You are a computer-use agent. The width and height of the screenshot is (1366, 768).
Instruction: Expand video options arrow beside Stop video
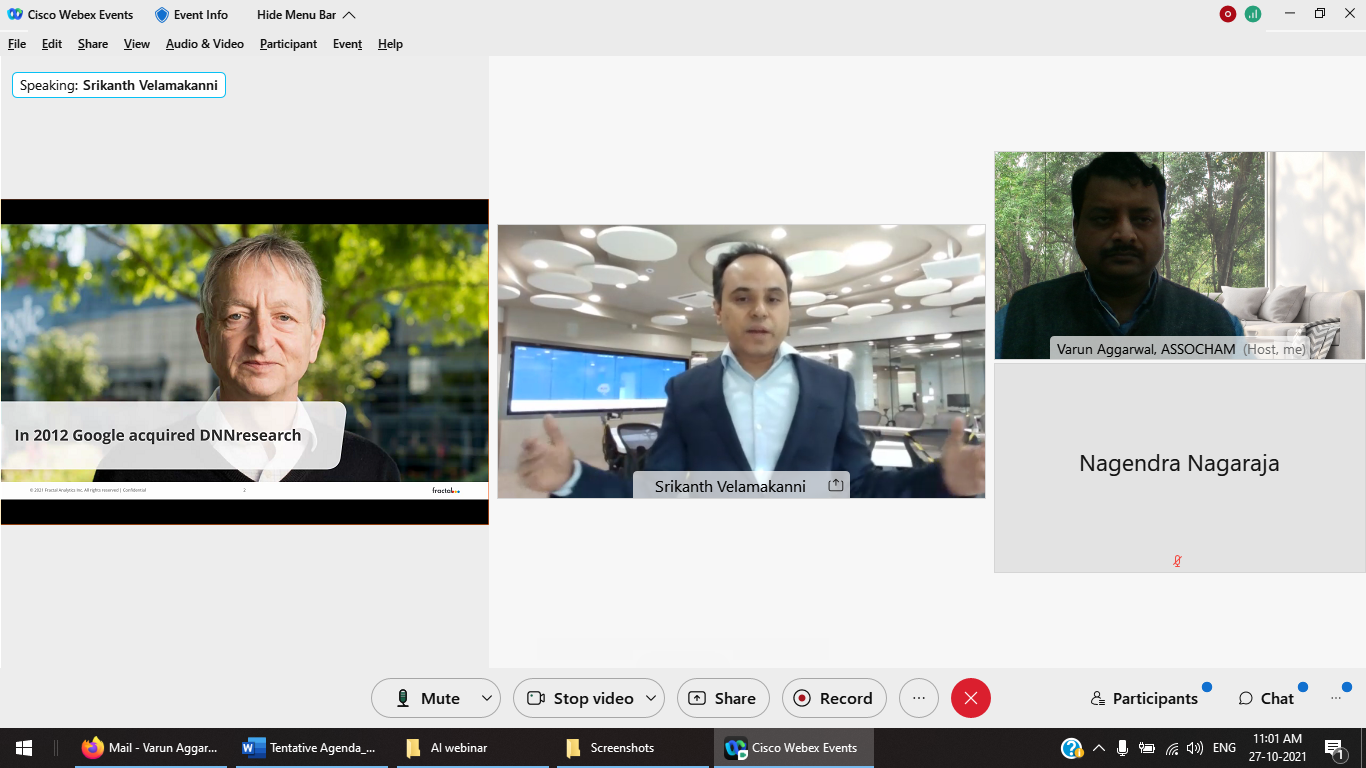[x=651, y=698]
